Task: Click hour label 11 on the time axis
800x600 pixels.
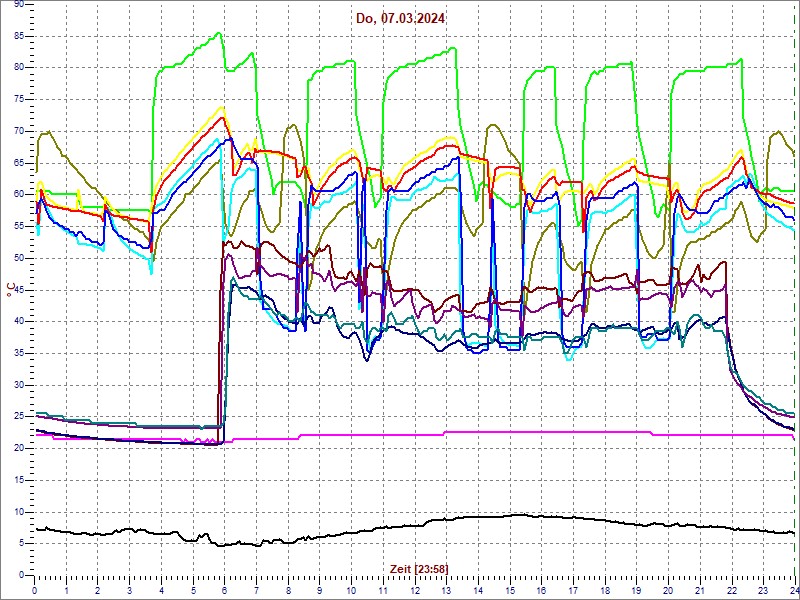Action: pos(383,590)
